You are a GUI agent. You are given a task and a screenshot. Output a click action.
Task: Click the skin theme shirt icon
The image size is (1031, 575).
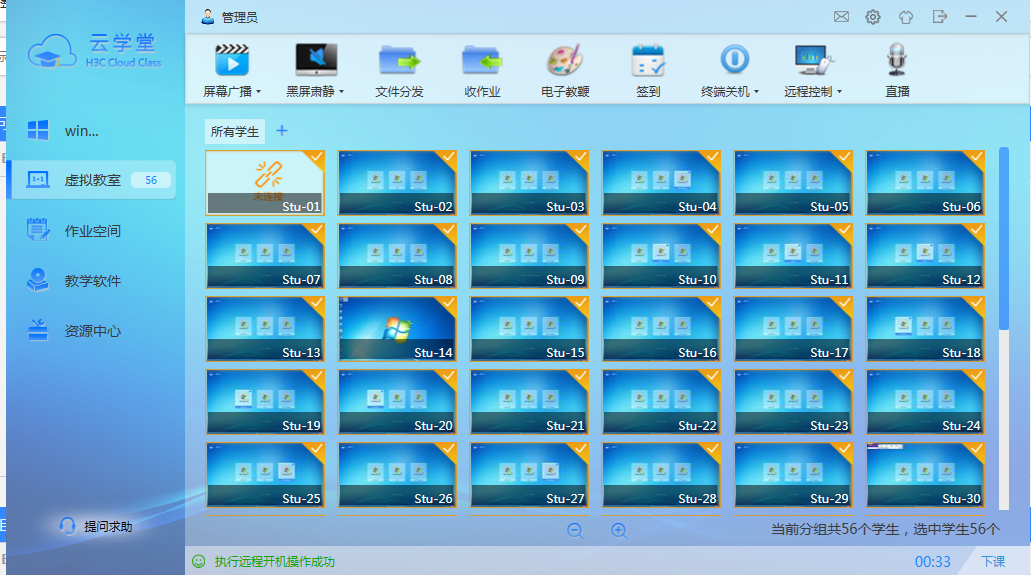pyautogui.click(x=906, y=16)
